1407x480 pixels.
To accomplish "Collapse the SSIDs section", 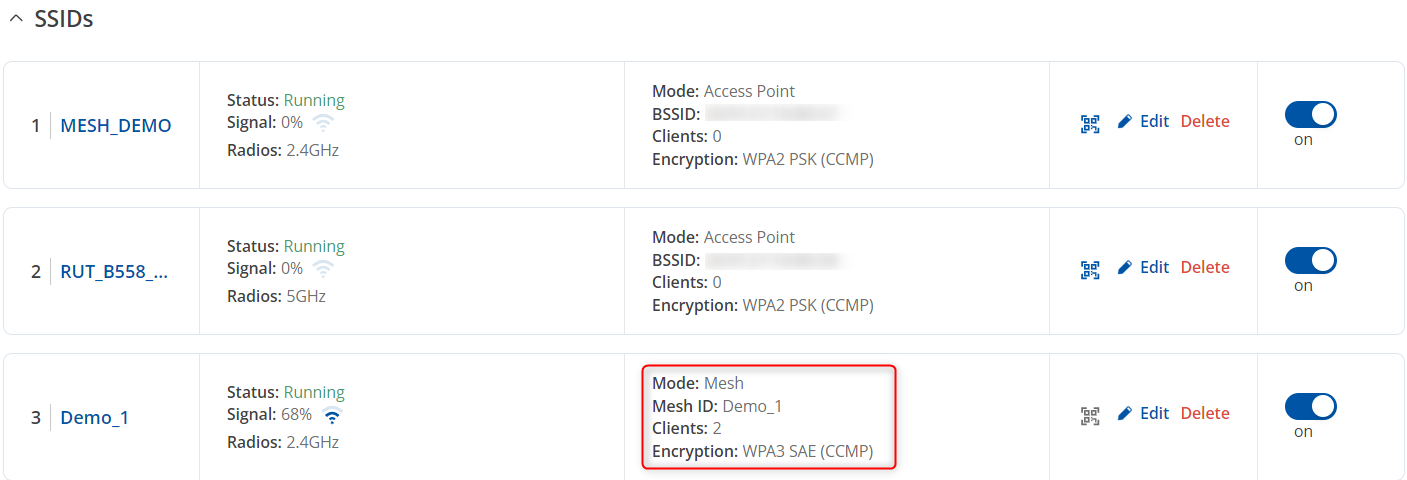I will [x=16, y=20].
